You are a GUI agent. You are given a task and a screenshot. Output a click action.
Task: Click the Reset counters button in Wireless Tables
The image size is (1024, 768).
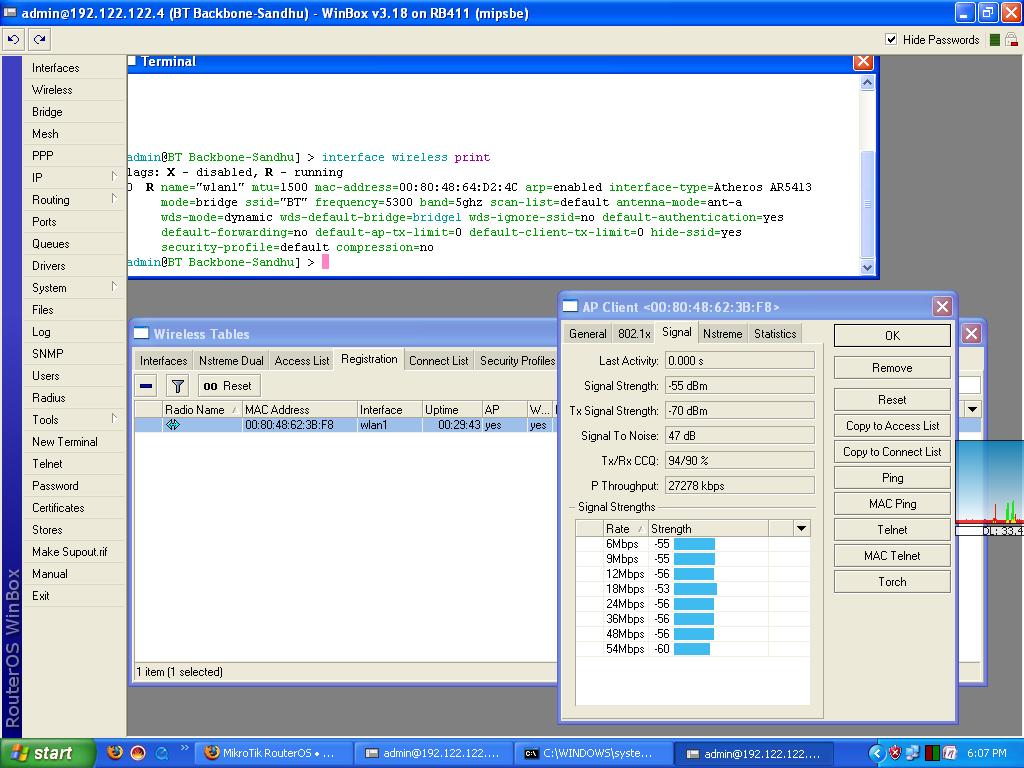pos(228,386)
